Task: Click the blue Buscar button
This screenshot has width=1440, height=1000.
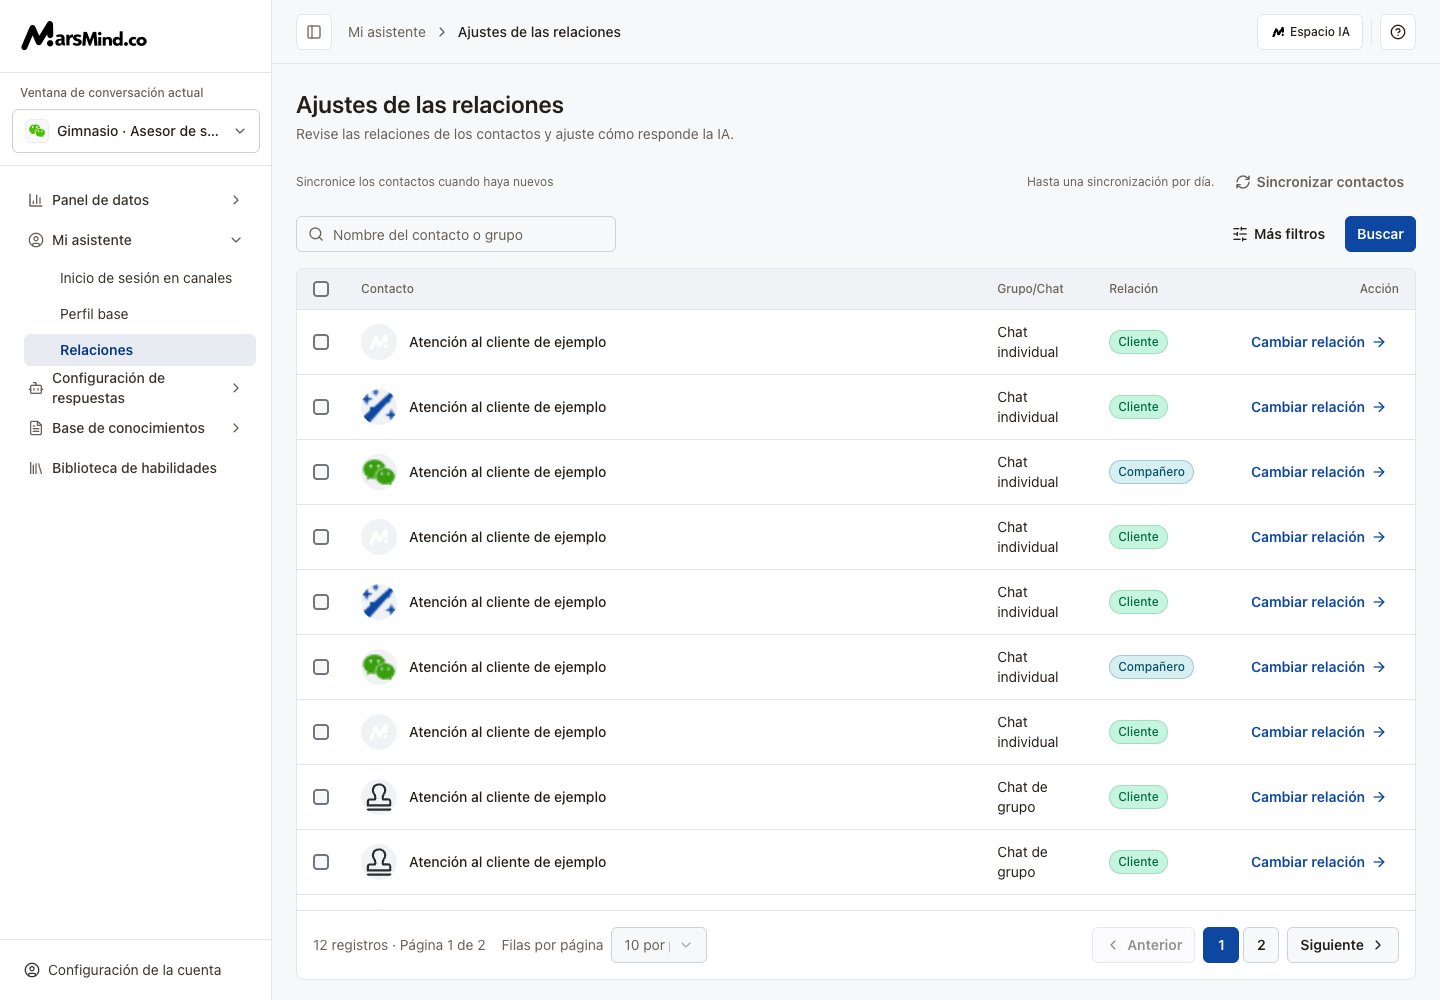Action: [x=1380, y=234]
